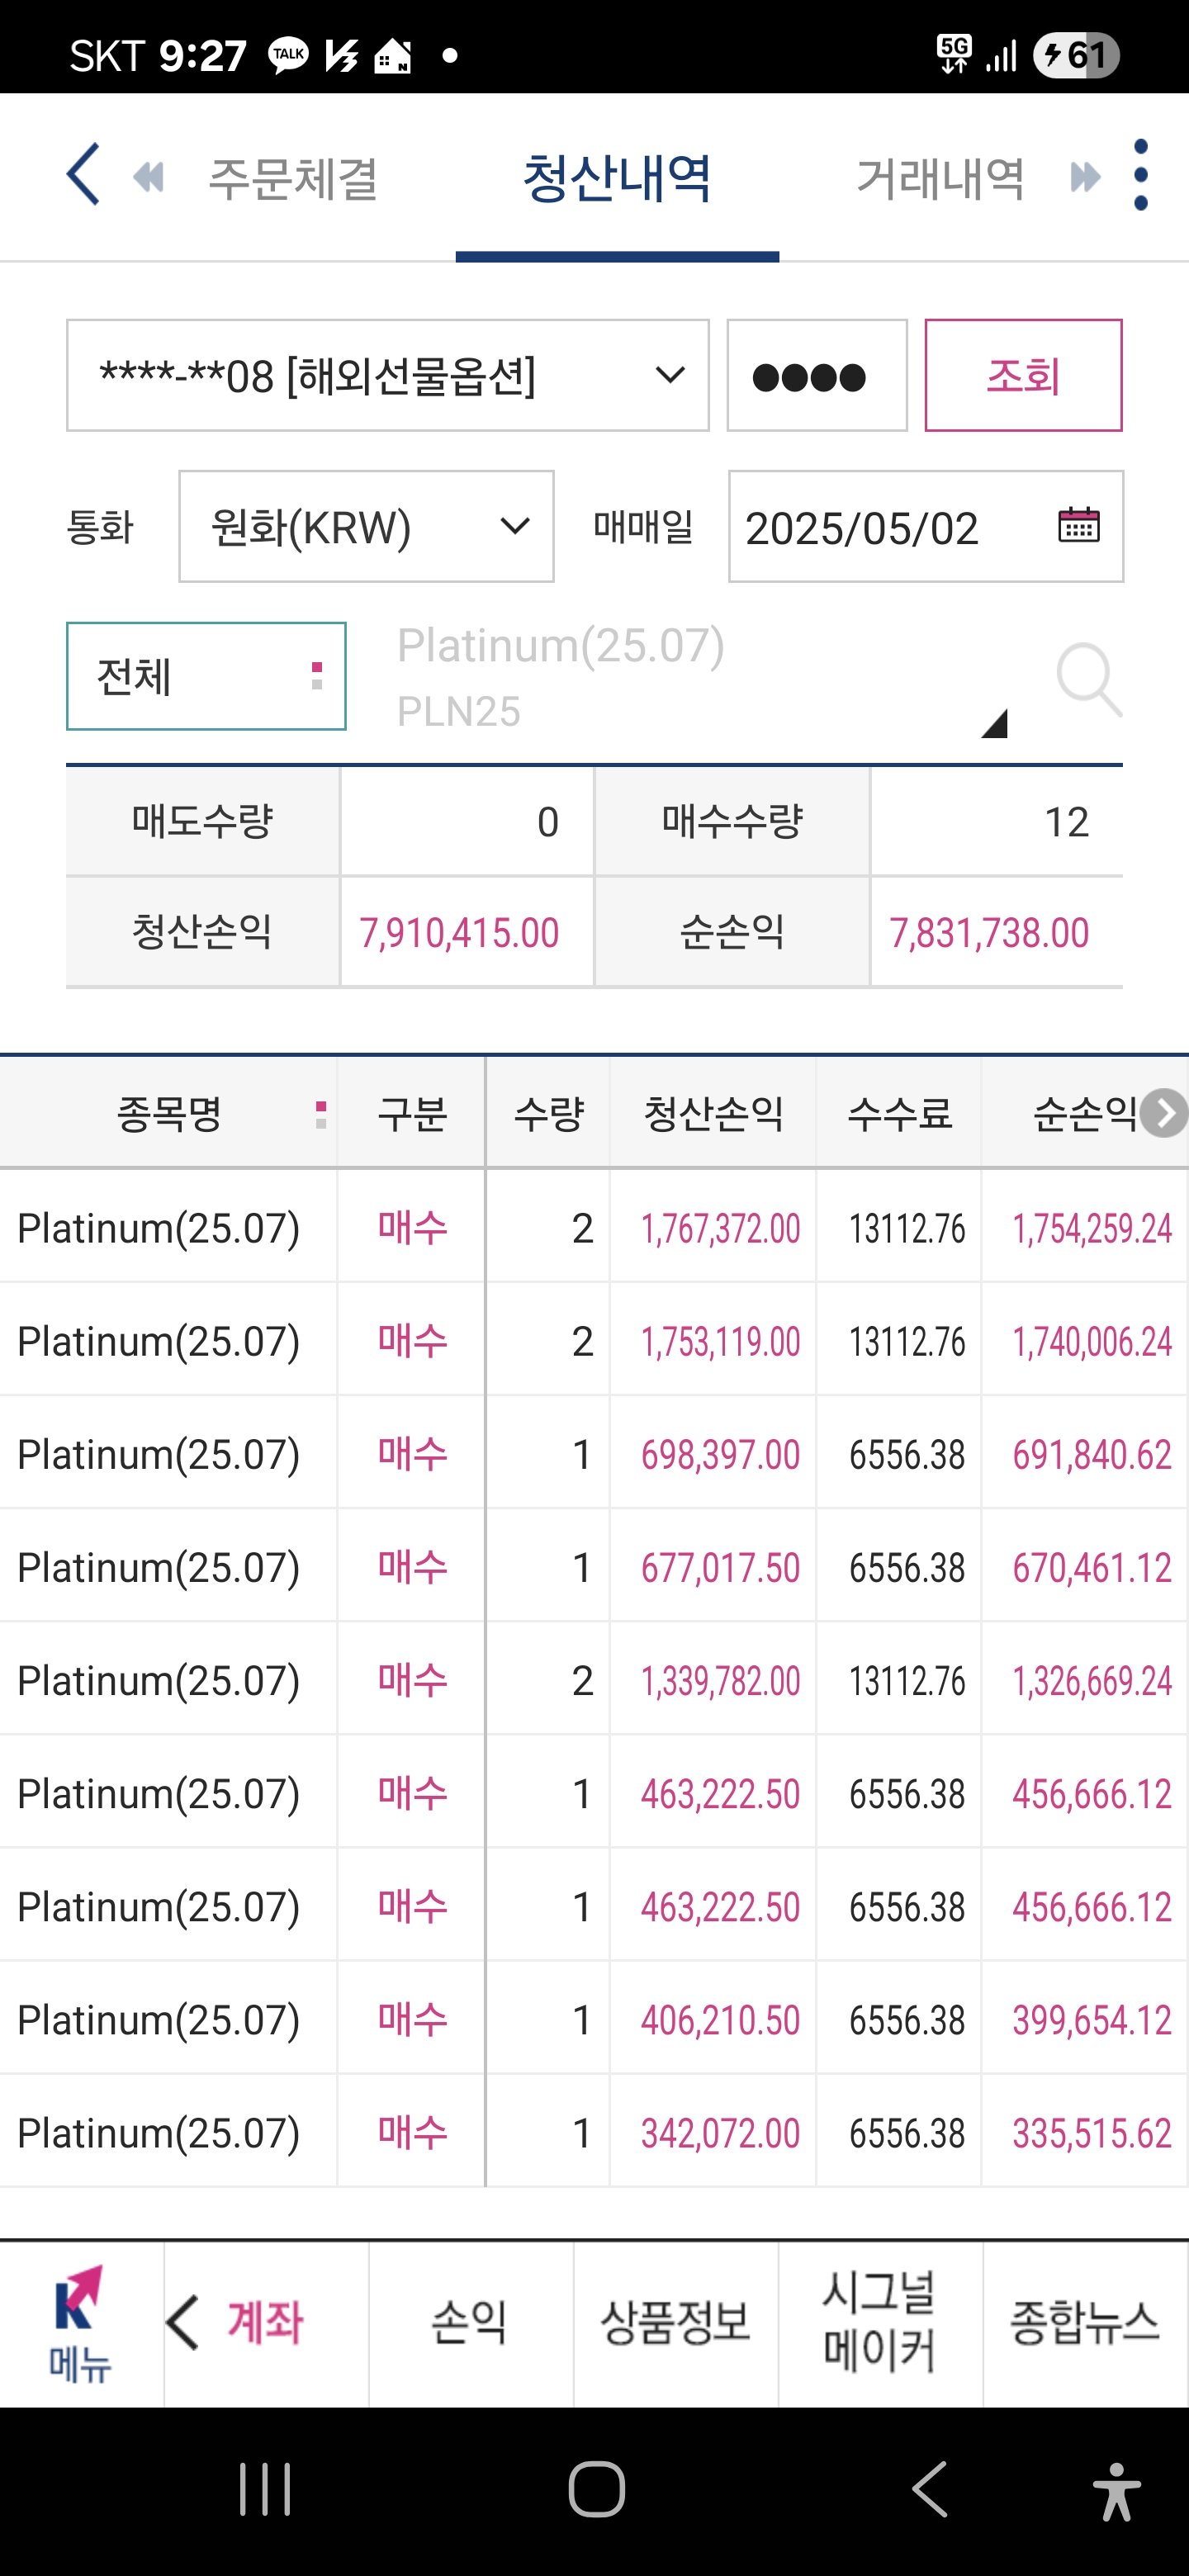The image size is (1189, 2576).
Task: Switch to the 거래내역 tab
Action: [x=941, y=179]
